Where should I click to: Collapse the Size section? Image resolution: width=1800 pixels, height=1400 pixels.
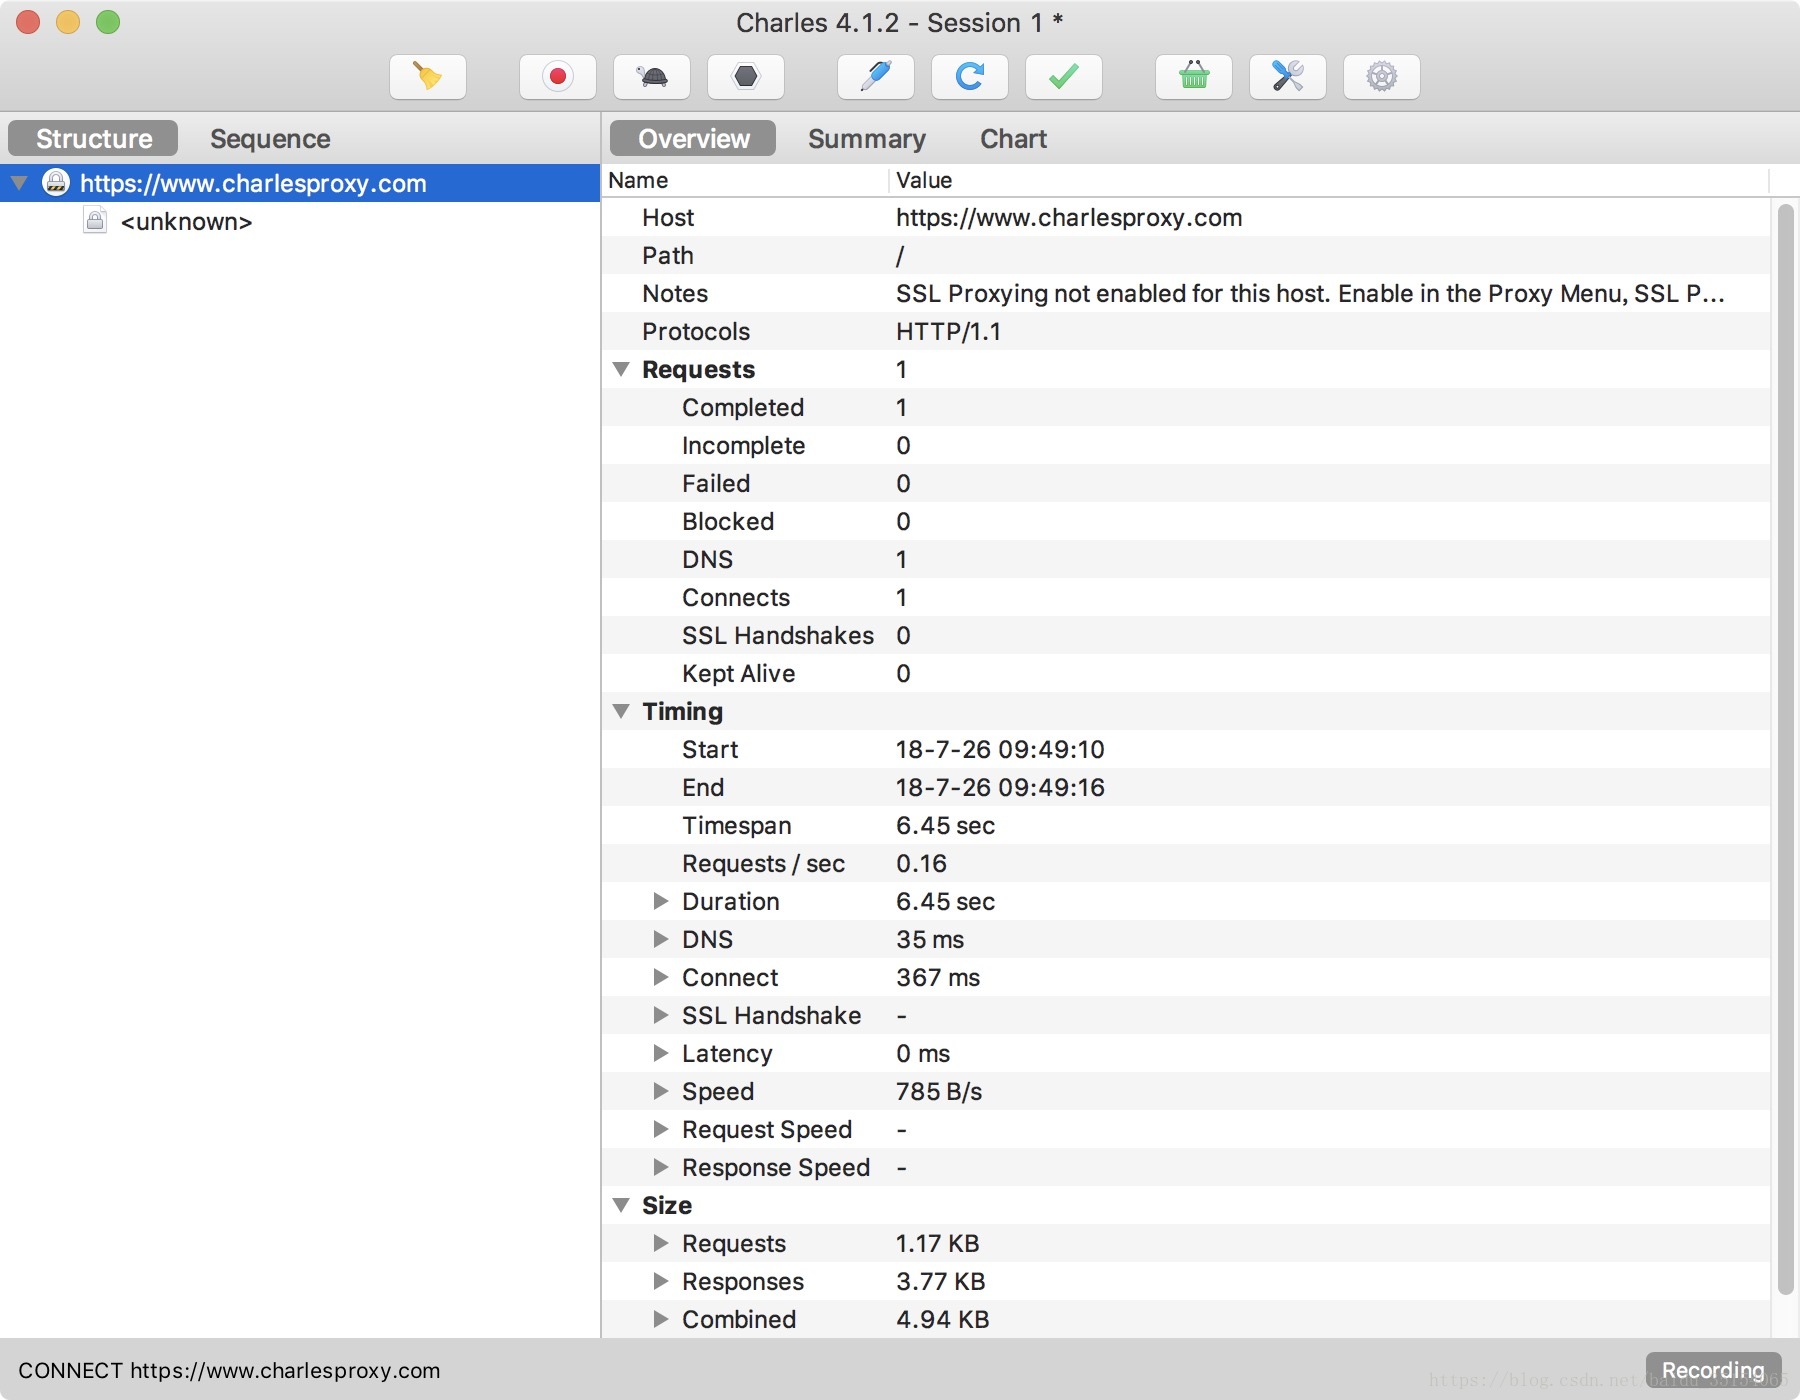[x=621, y=1205]
